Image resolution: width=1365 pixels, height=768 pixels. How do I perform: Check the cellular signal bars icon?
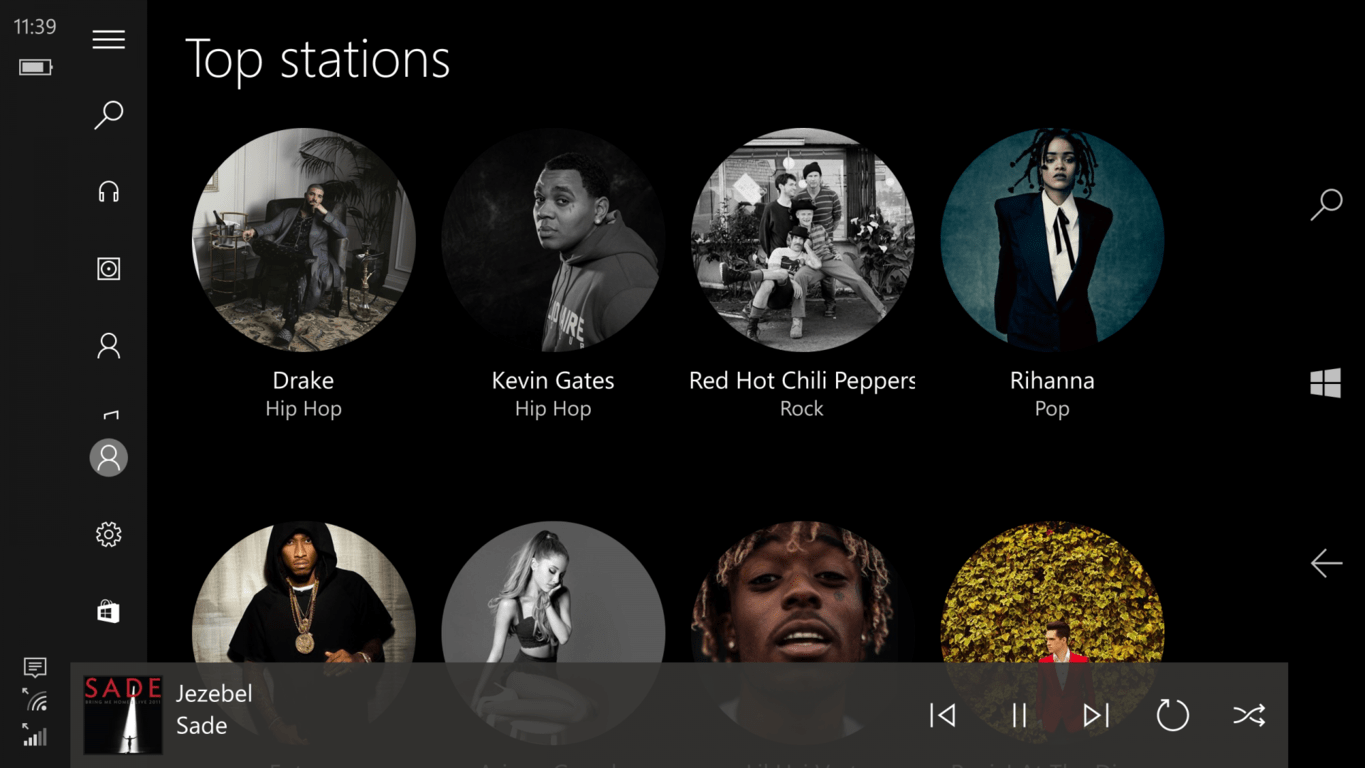[x=35, y=738]
